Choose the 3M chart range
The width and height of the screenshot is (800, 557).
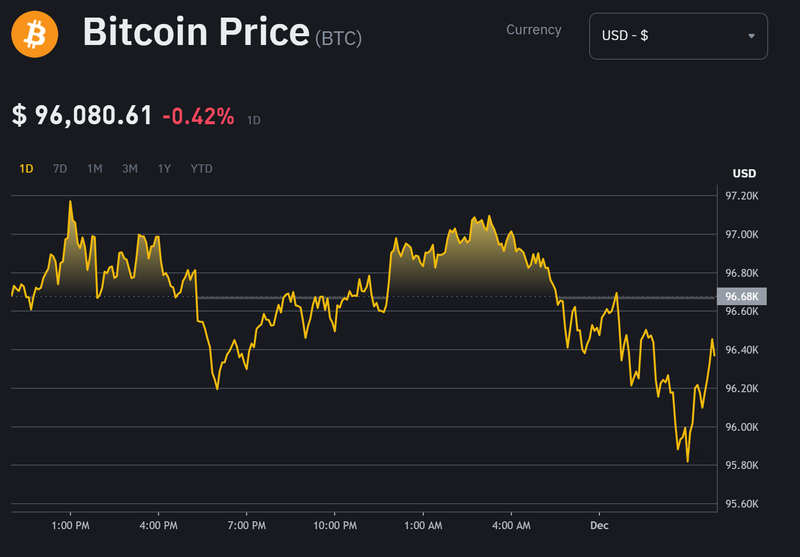click(130, 169)
